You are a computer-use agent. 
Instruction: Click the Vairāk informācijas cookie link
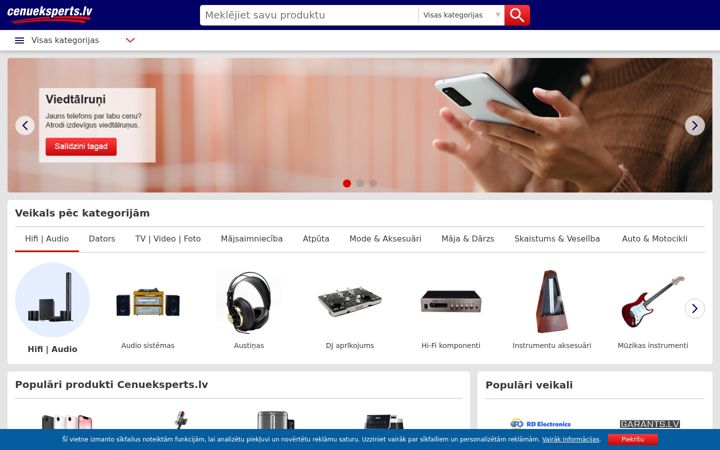click(x=571, y=439)
